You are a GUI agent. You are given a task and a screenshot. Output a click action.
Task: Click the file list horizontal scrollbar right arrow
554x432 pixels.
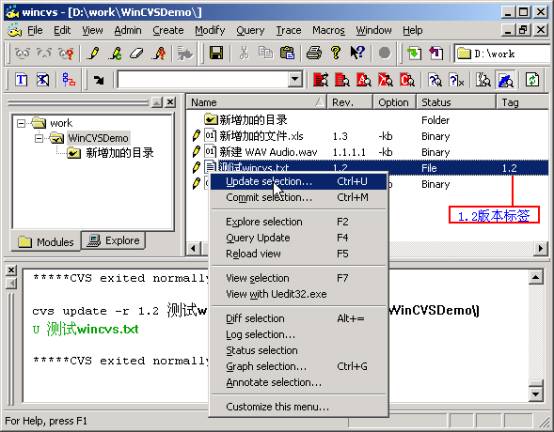541,248
